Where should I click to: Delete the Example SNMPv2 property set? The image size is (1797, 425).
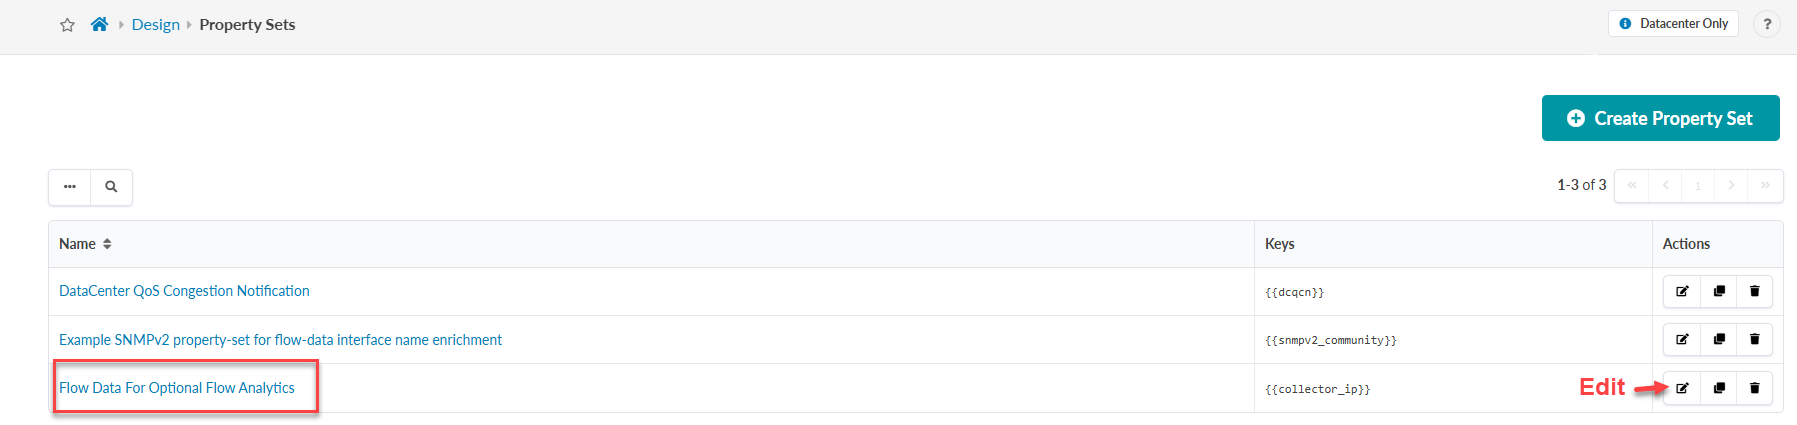click(1754, 339)
